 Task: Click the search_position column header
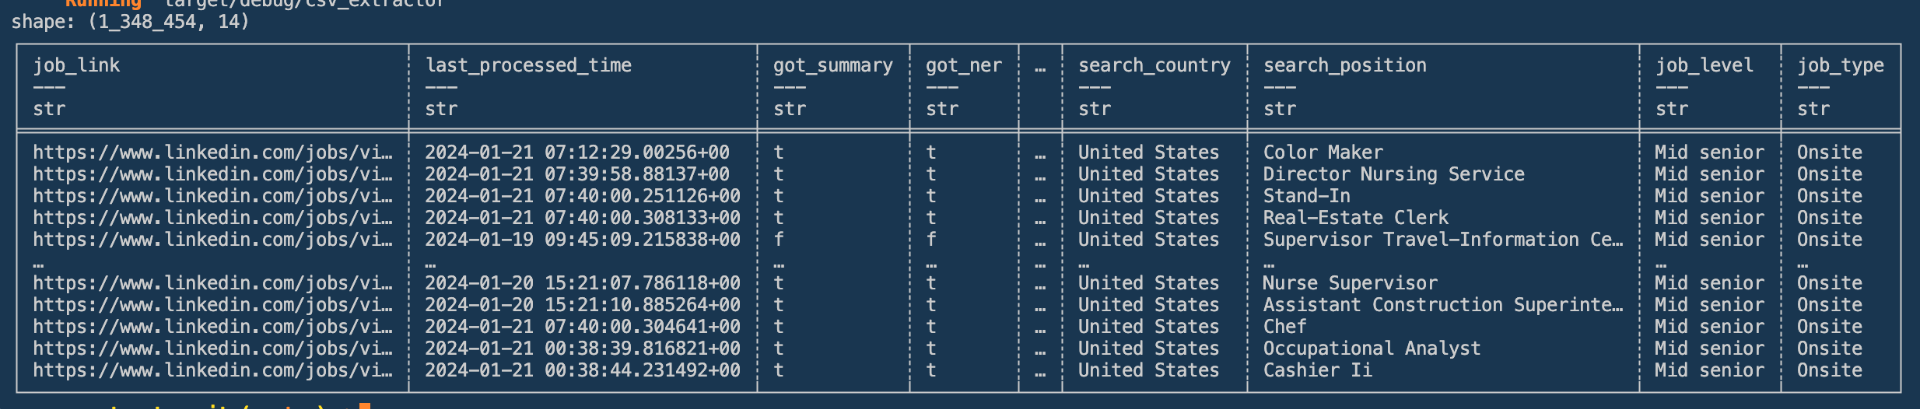point(1344,65)
